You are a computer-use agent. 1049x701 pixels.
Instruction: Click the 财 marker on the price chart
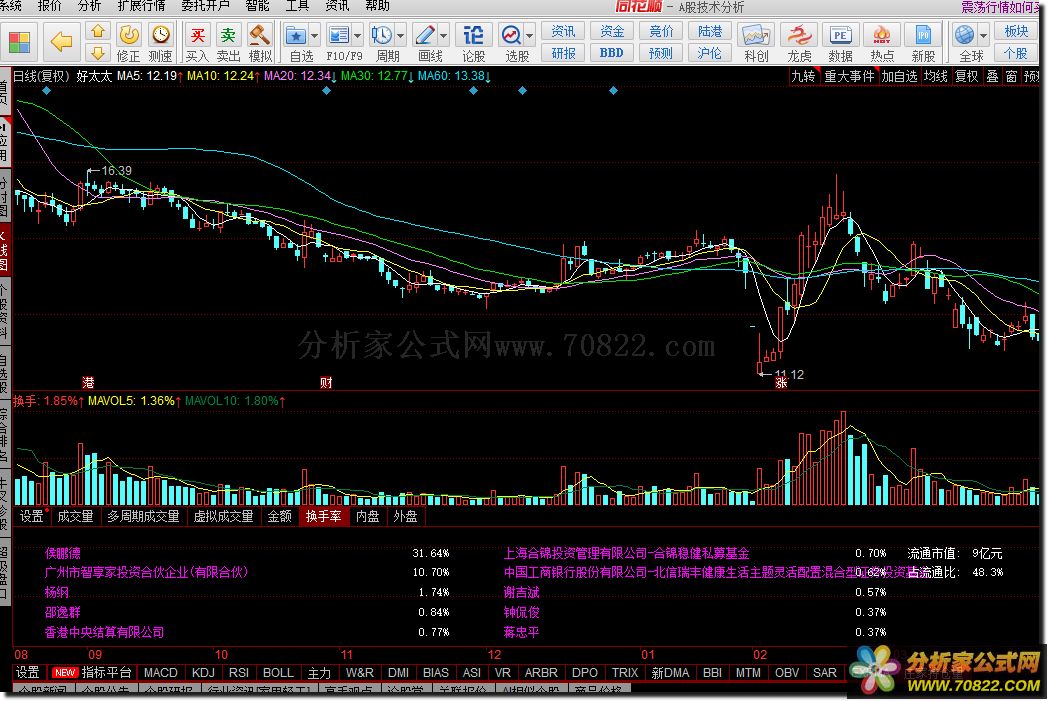[326, 383]
